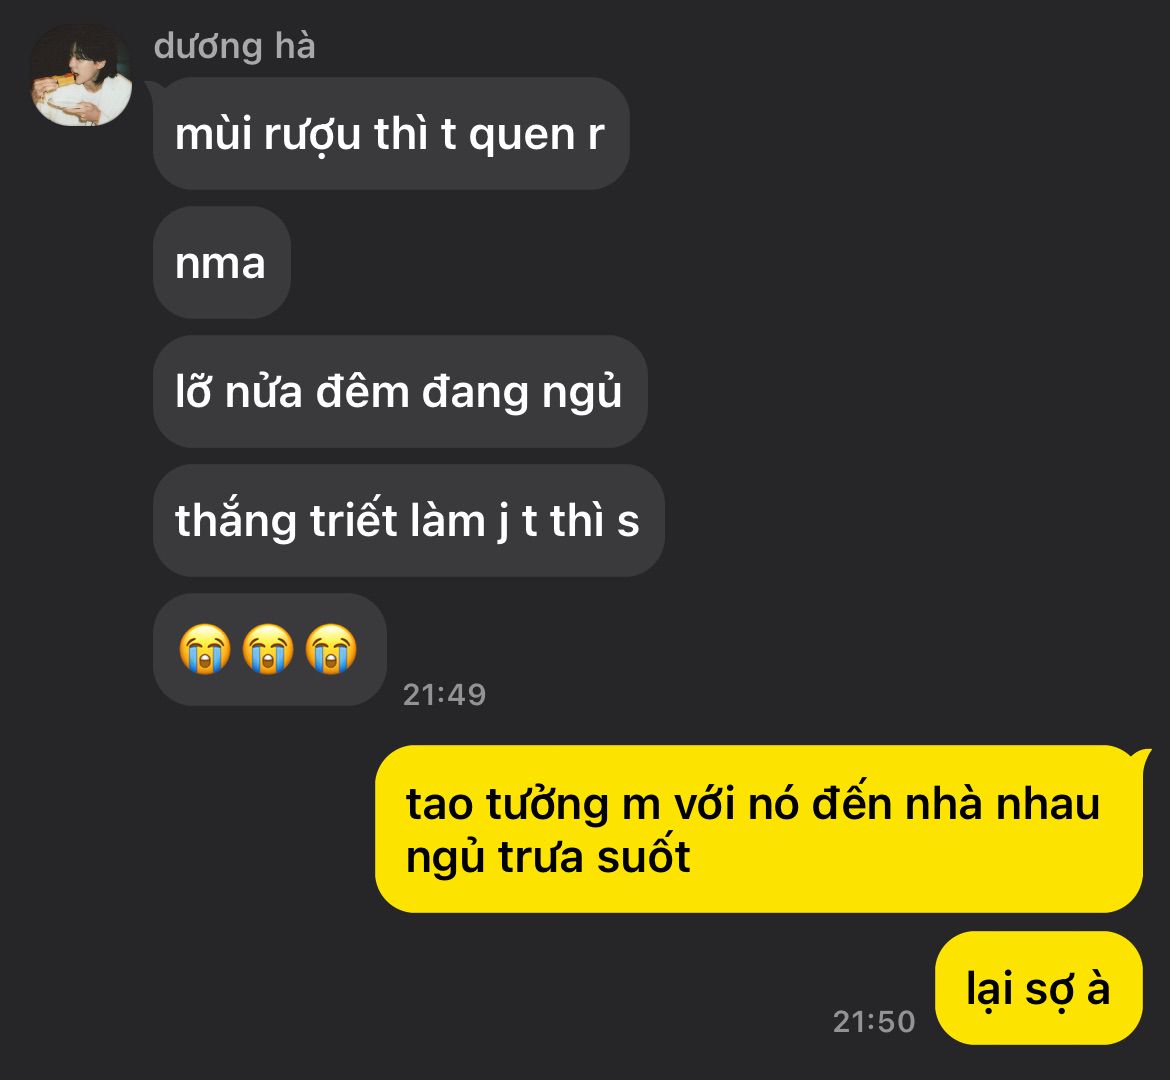Tap the "ngủ trưa suốt" line of text
This screenshot has width=1170, height=1080.
coord(548,857)
